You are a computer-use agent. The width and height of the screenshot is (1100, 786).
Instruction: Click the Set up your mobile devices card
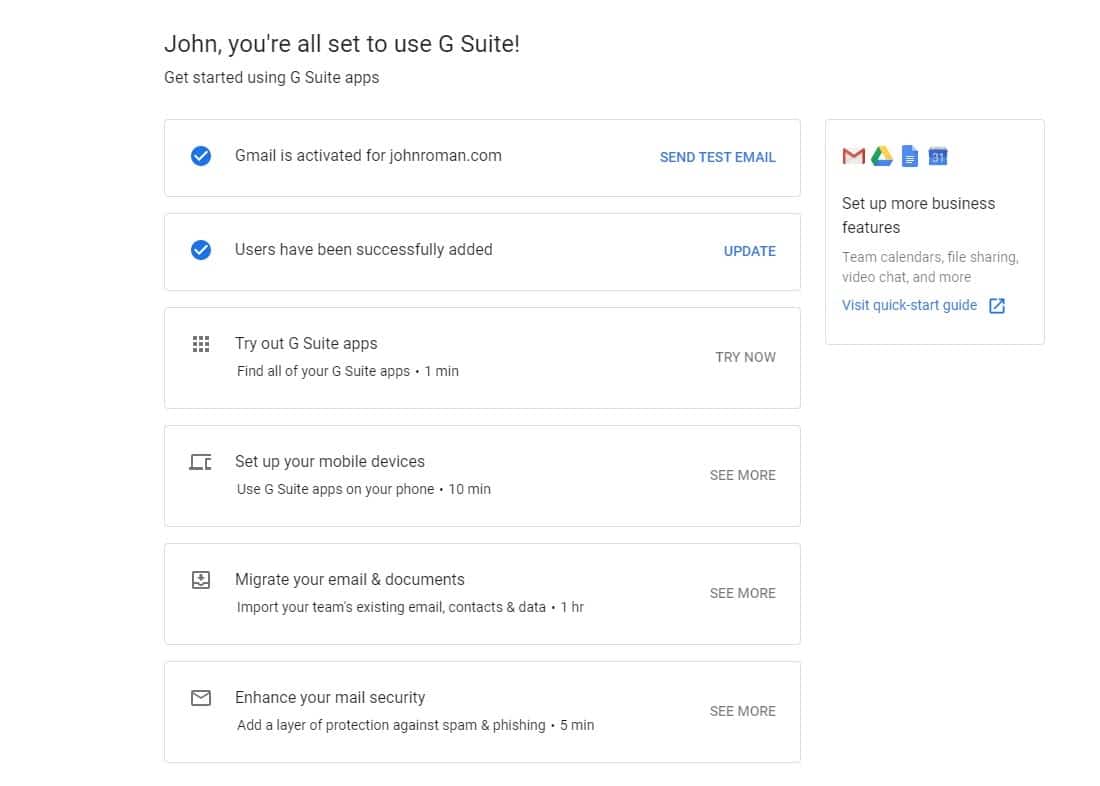pos(482,475)
